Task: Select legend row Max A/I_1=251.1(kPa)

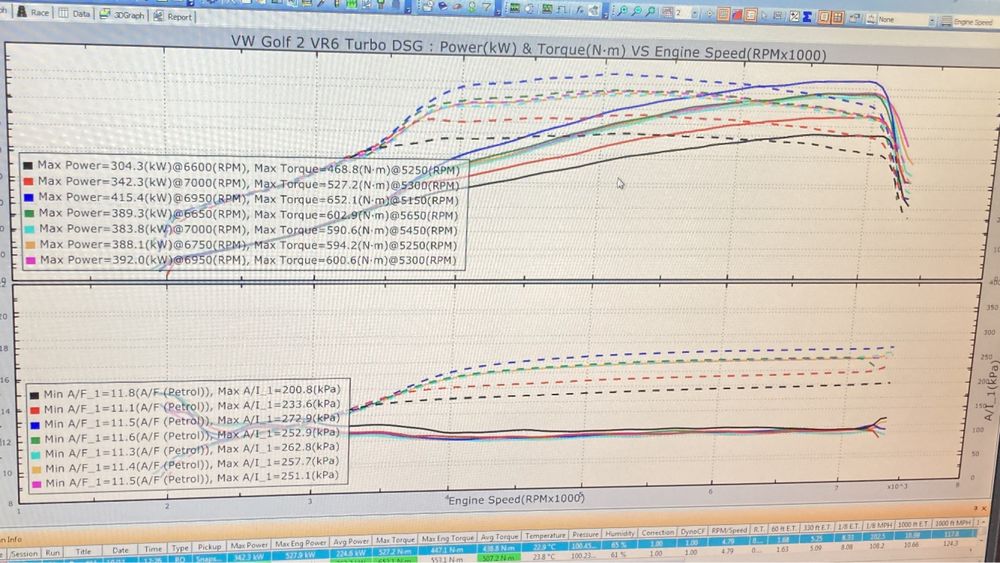Action: [x=185, y=478]
